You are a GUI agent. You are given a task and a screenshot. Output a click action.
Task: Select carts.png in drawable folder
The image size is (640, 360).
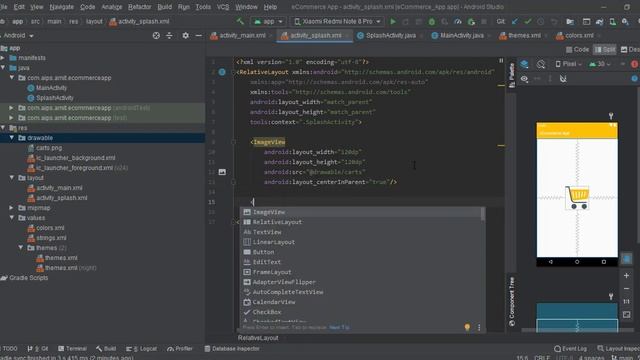tap(49, 148)
